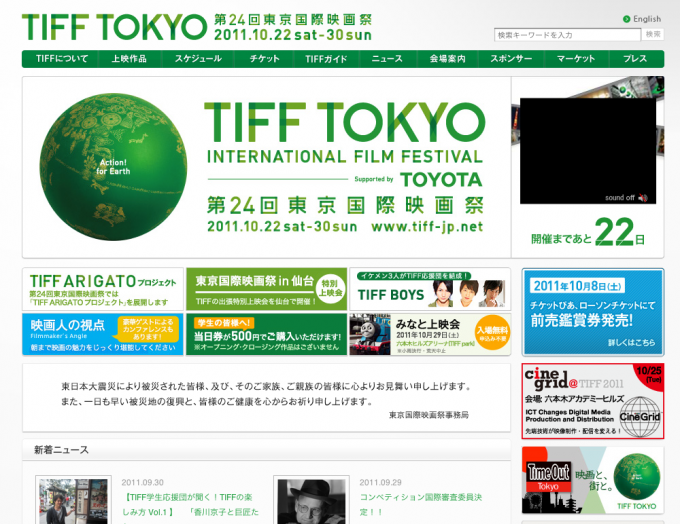Click the Thomas train image

click(370, 334)
